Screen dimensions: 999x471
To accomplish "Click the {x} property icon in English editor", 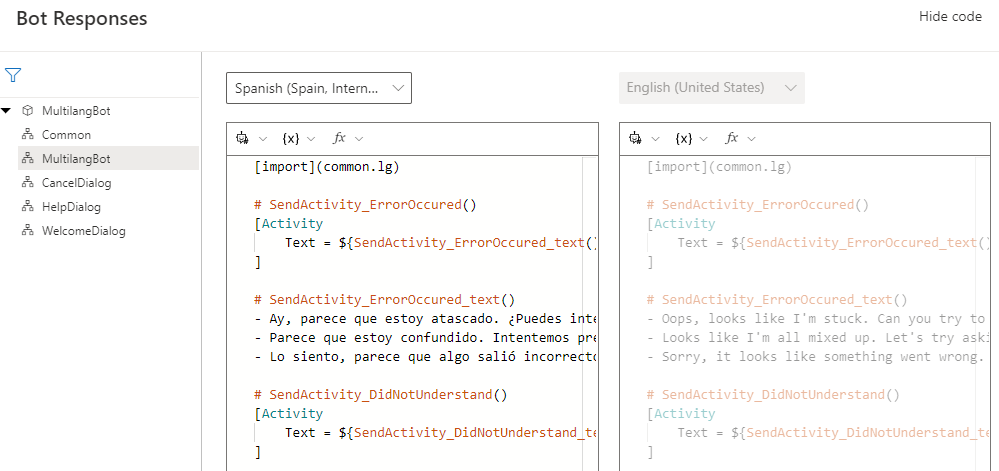I will point(683,138).
